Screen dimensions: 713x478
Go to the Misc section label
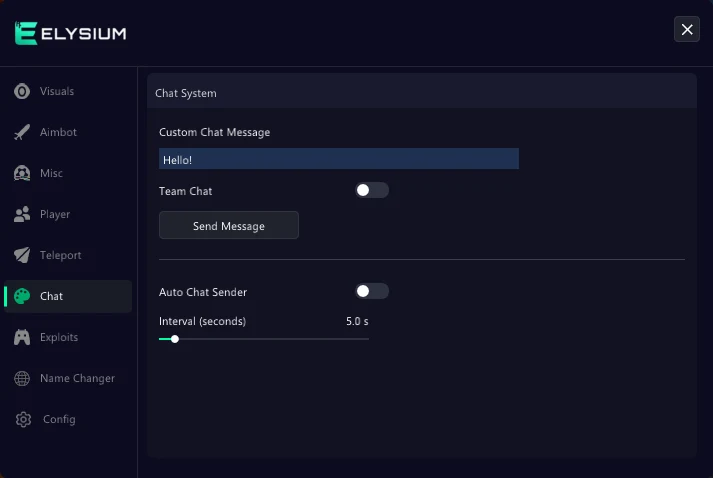coord(51,173)
